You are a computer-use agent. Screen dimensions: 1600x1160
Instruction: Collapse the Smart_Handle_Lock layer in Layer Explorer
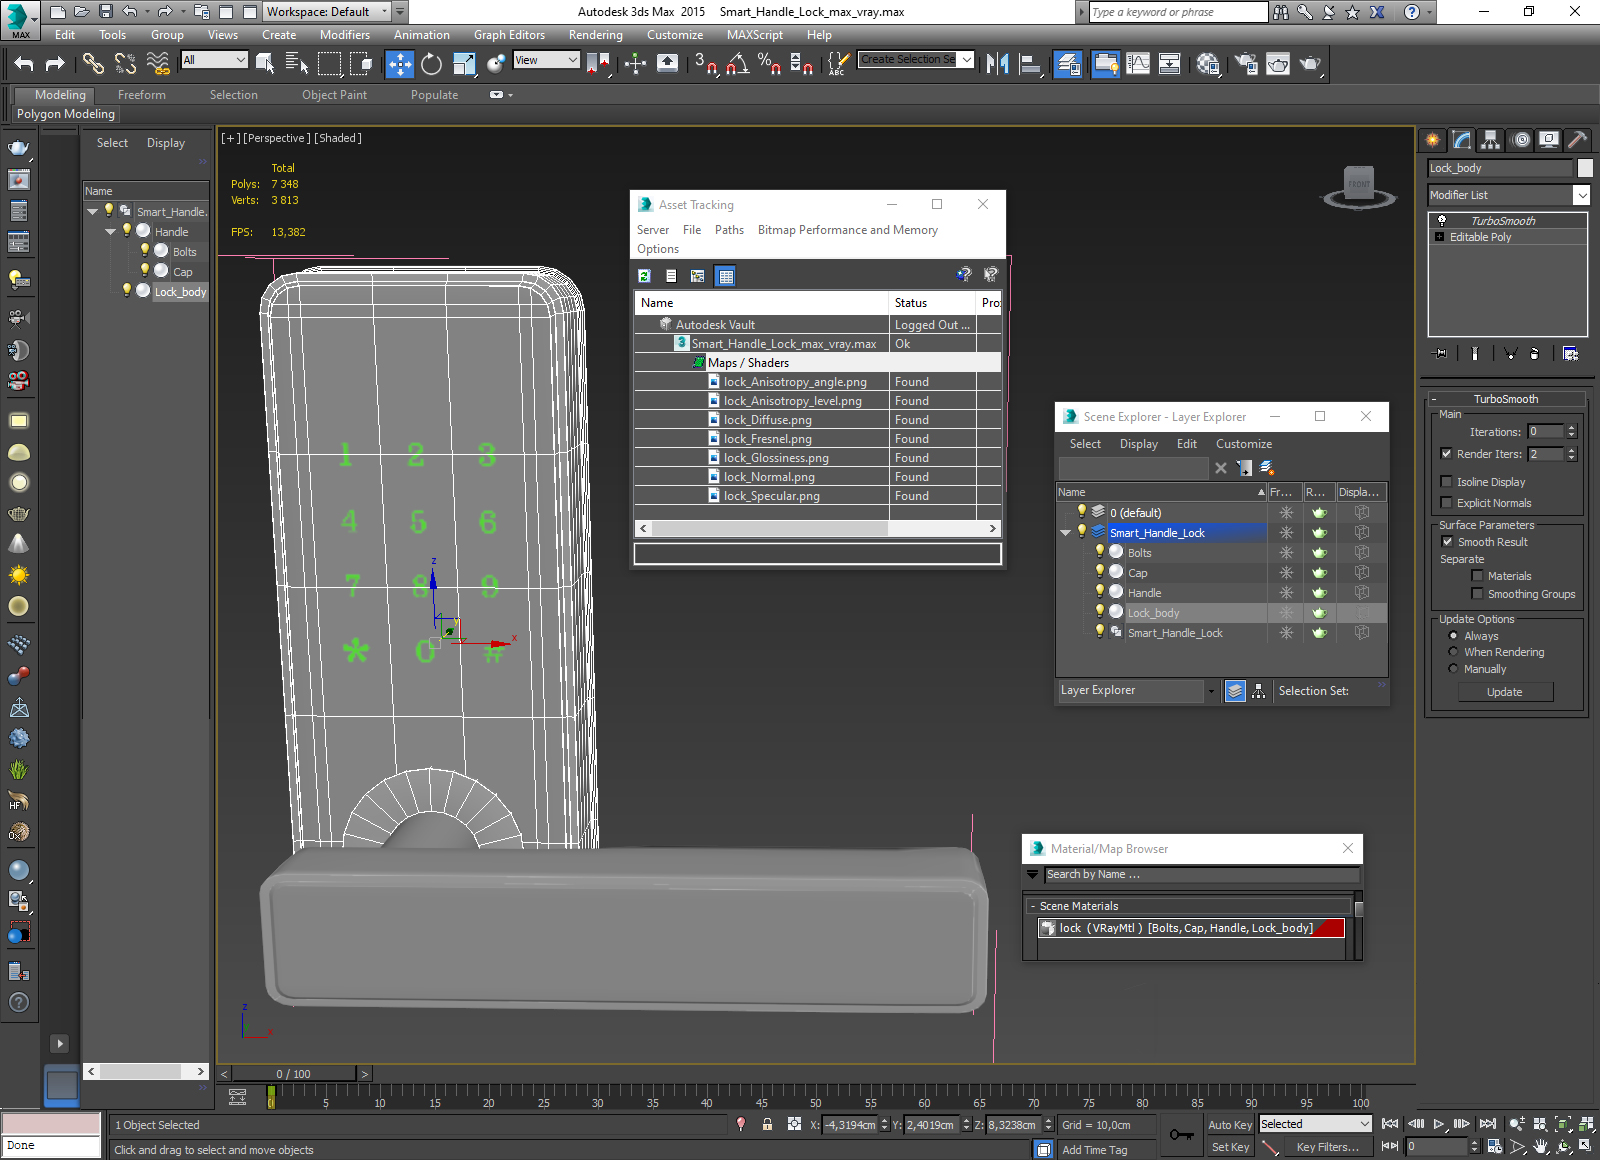pyautogui.click(x=1065, y=533)
